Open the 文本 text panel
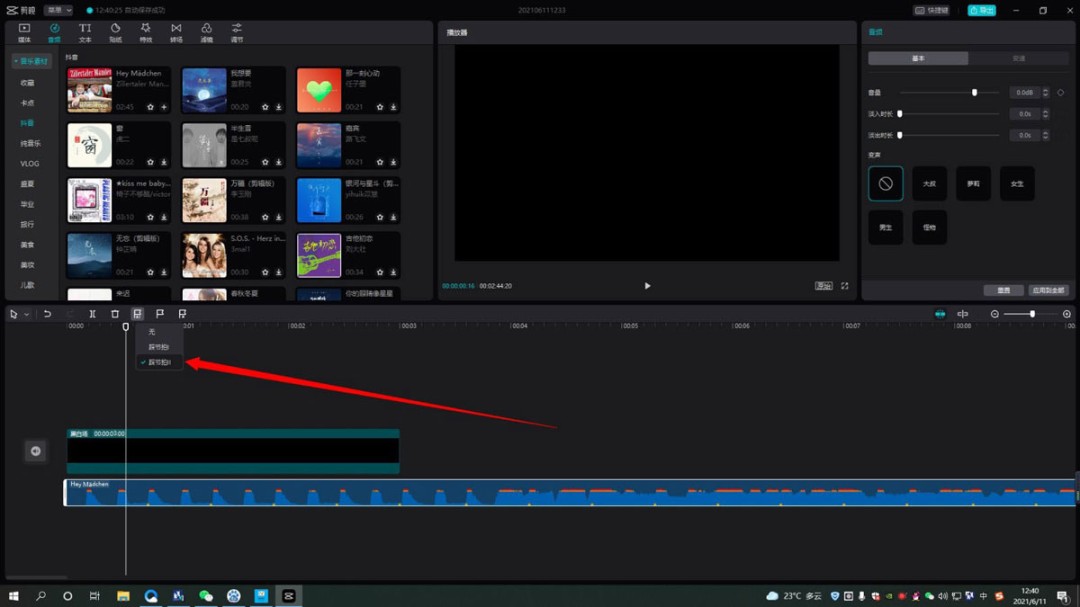1080x607 pixels. click(x=85, y=32)
